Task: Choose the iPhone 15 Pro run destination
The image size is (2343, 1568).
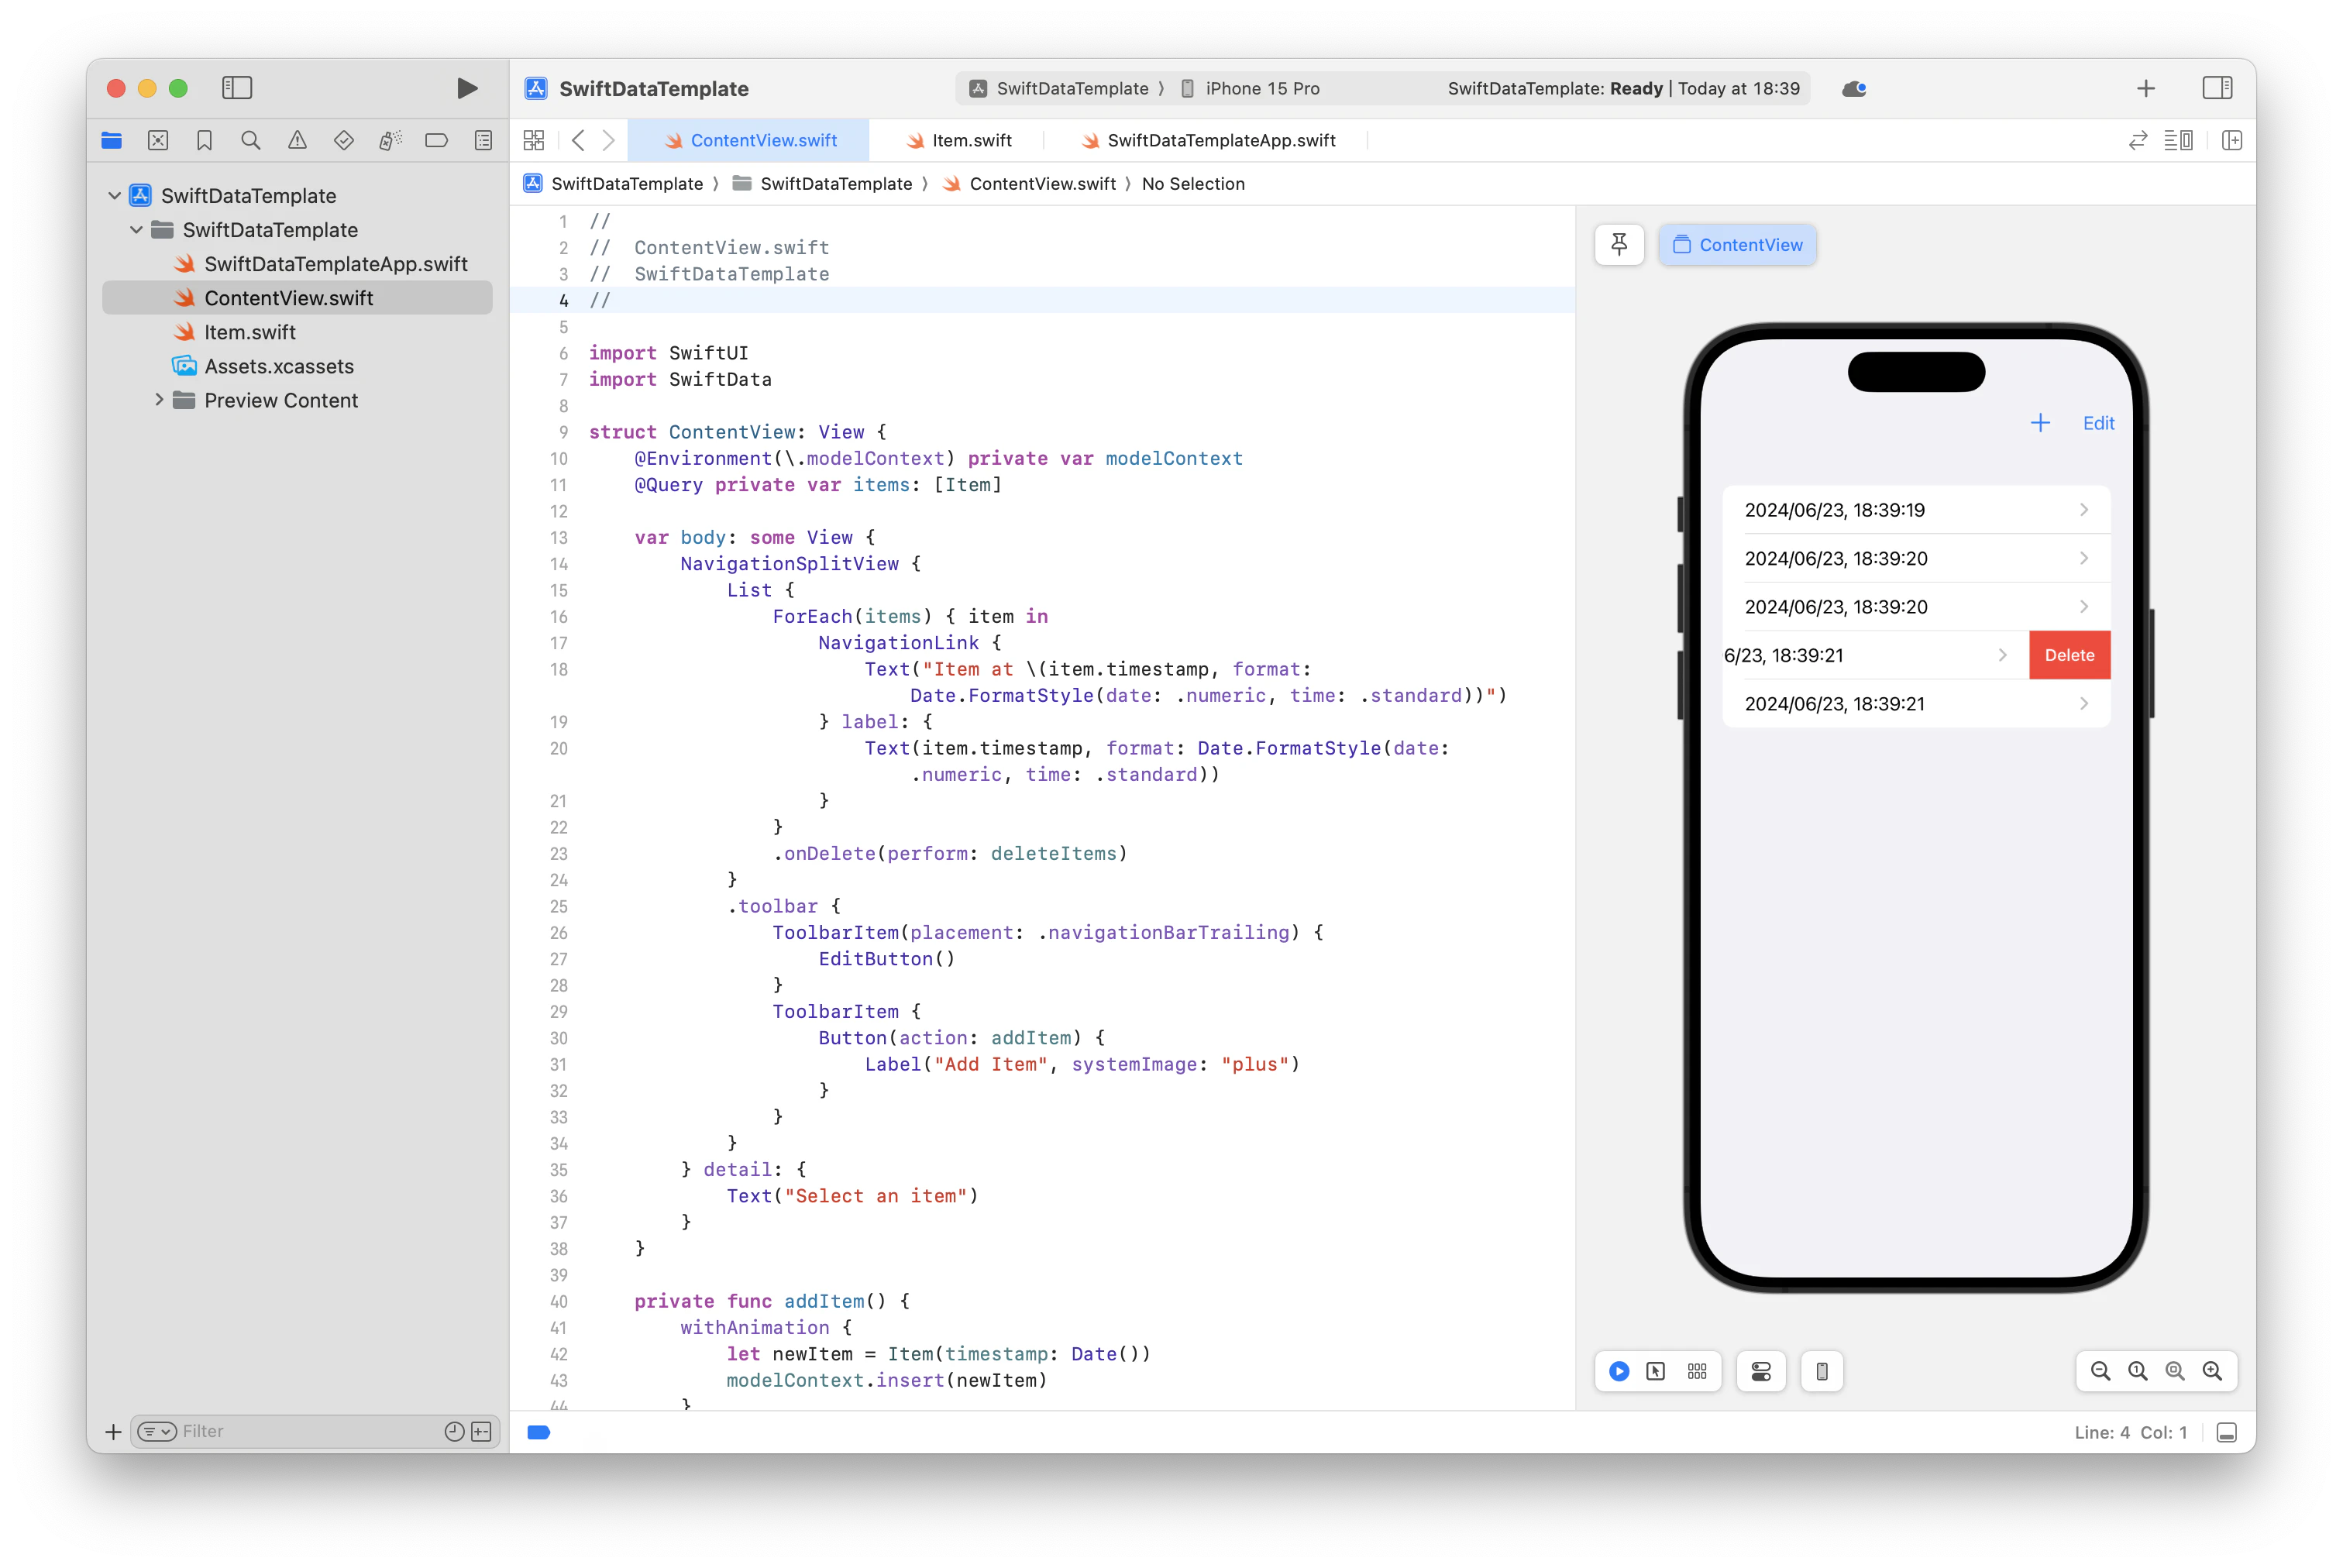Action: coord(1251,88)
